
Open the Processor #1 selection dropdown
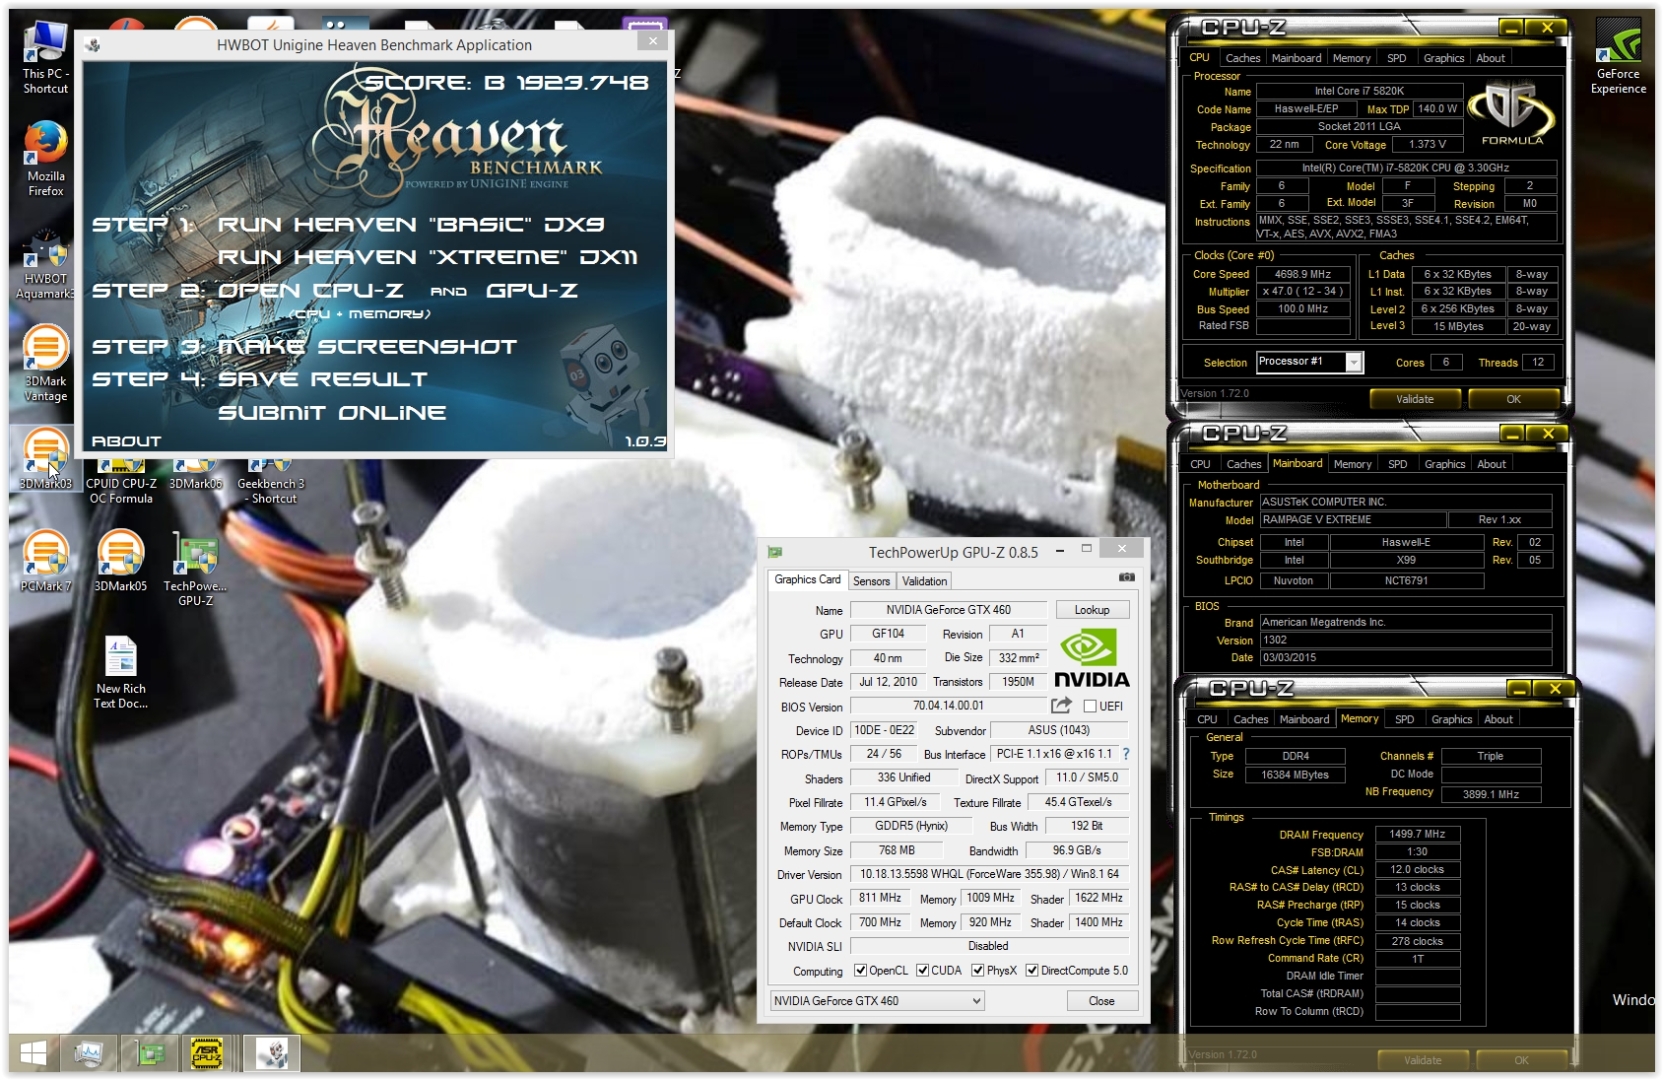1353,363
